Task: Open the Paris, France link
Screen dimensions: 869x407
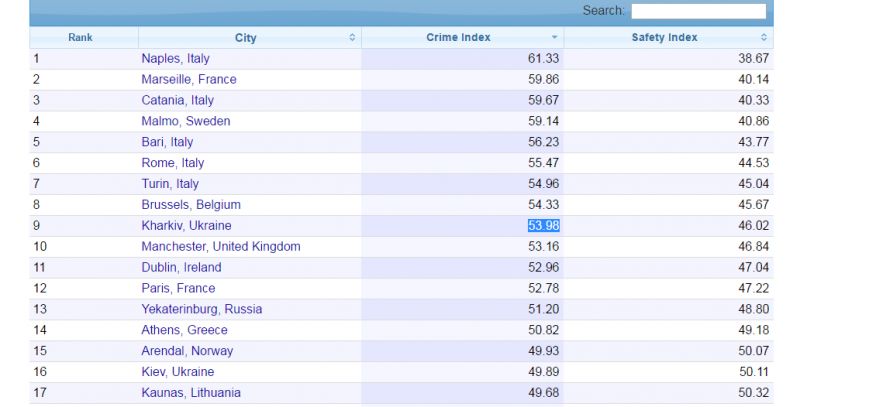Action: pos(178,288)
